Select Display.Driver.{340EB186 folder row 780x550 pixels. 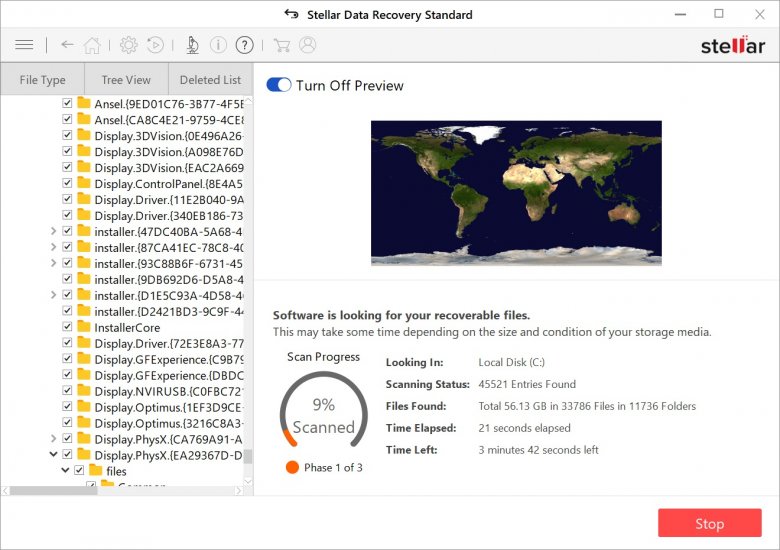[153, 215]
